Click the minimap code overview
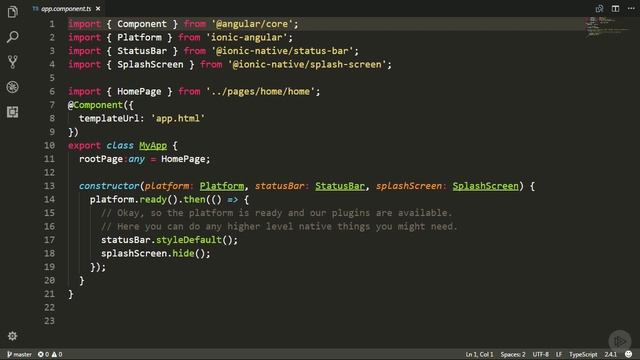This screenshot has width=640, height=360. (x=607, y=27)
